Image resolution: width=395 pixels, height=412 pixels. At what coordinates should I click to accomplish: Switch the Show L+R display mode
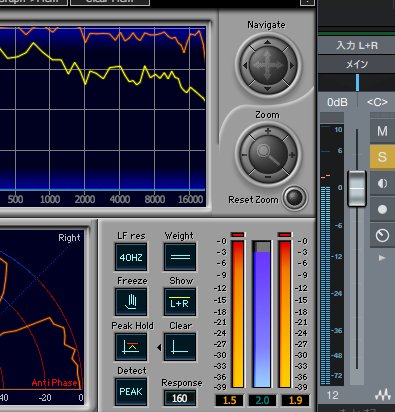tap(180, 302)
